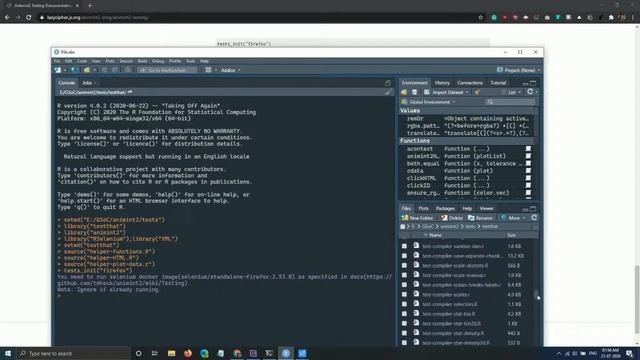Click the Files pane vertical scrollbar thumb
640x360 pixels.
536,295
